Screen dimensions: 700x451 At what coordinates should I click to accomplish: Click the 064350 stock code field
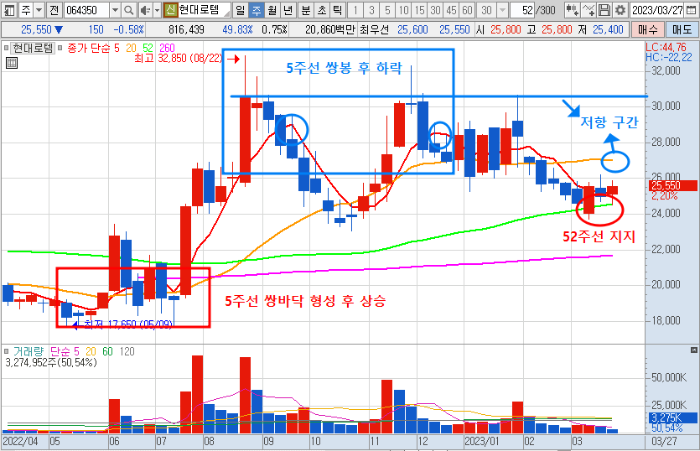(x=87, y=9)
